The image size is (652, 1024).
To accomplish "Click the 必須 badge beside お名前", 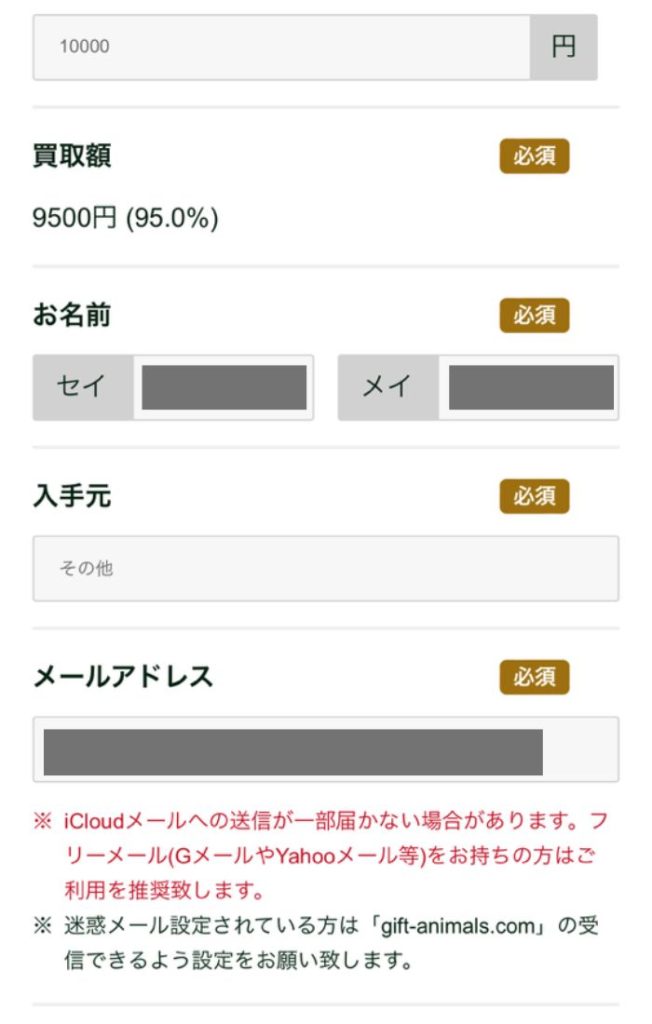I will pos(534,316).
